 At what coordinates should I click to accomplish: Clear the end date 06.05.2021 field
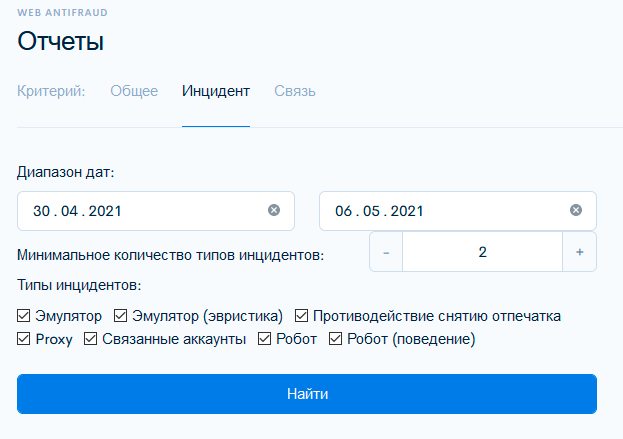[x=576, y=211]
